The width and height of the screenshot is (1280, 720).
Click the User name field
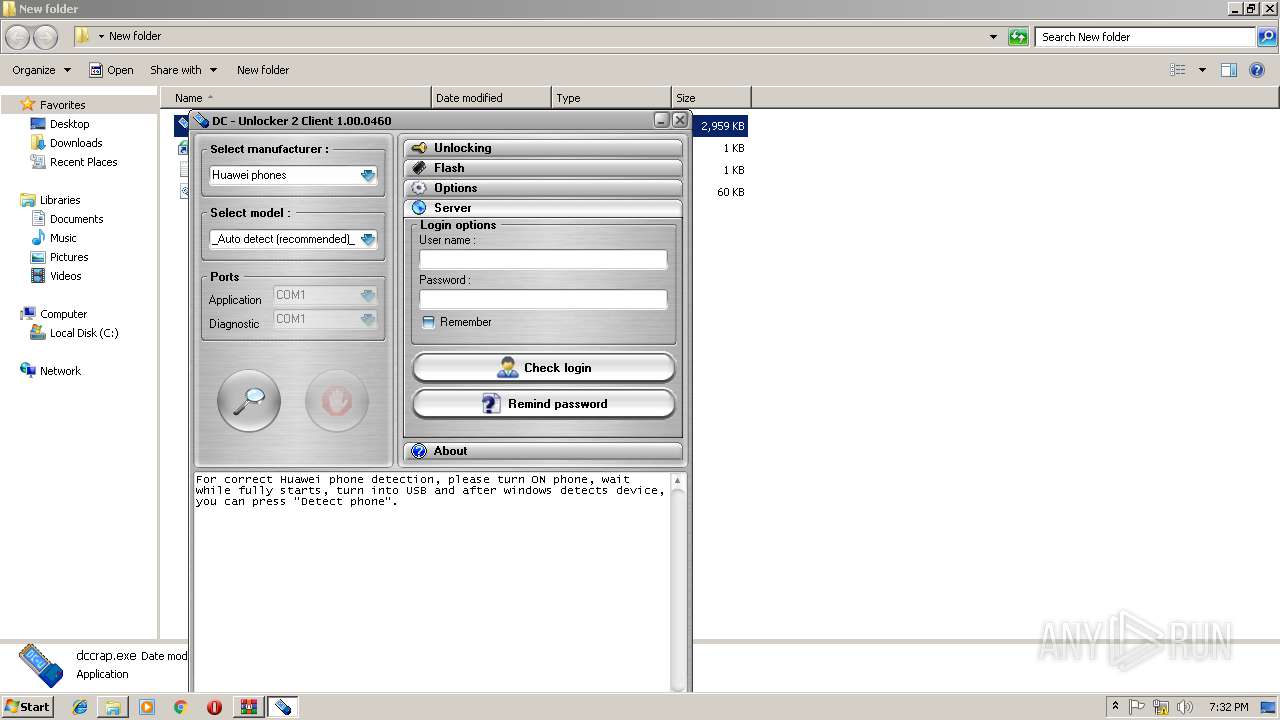[x=543, y=259]
